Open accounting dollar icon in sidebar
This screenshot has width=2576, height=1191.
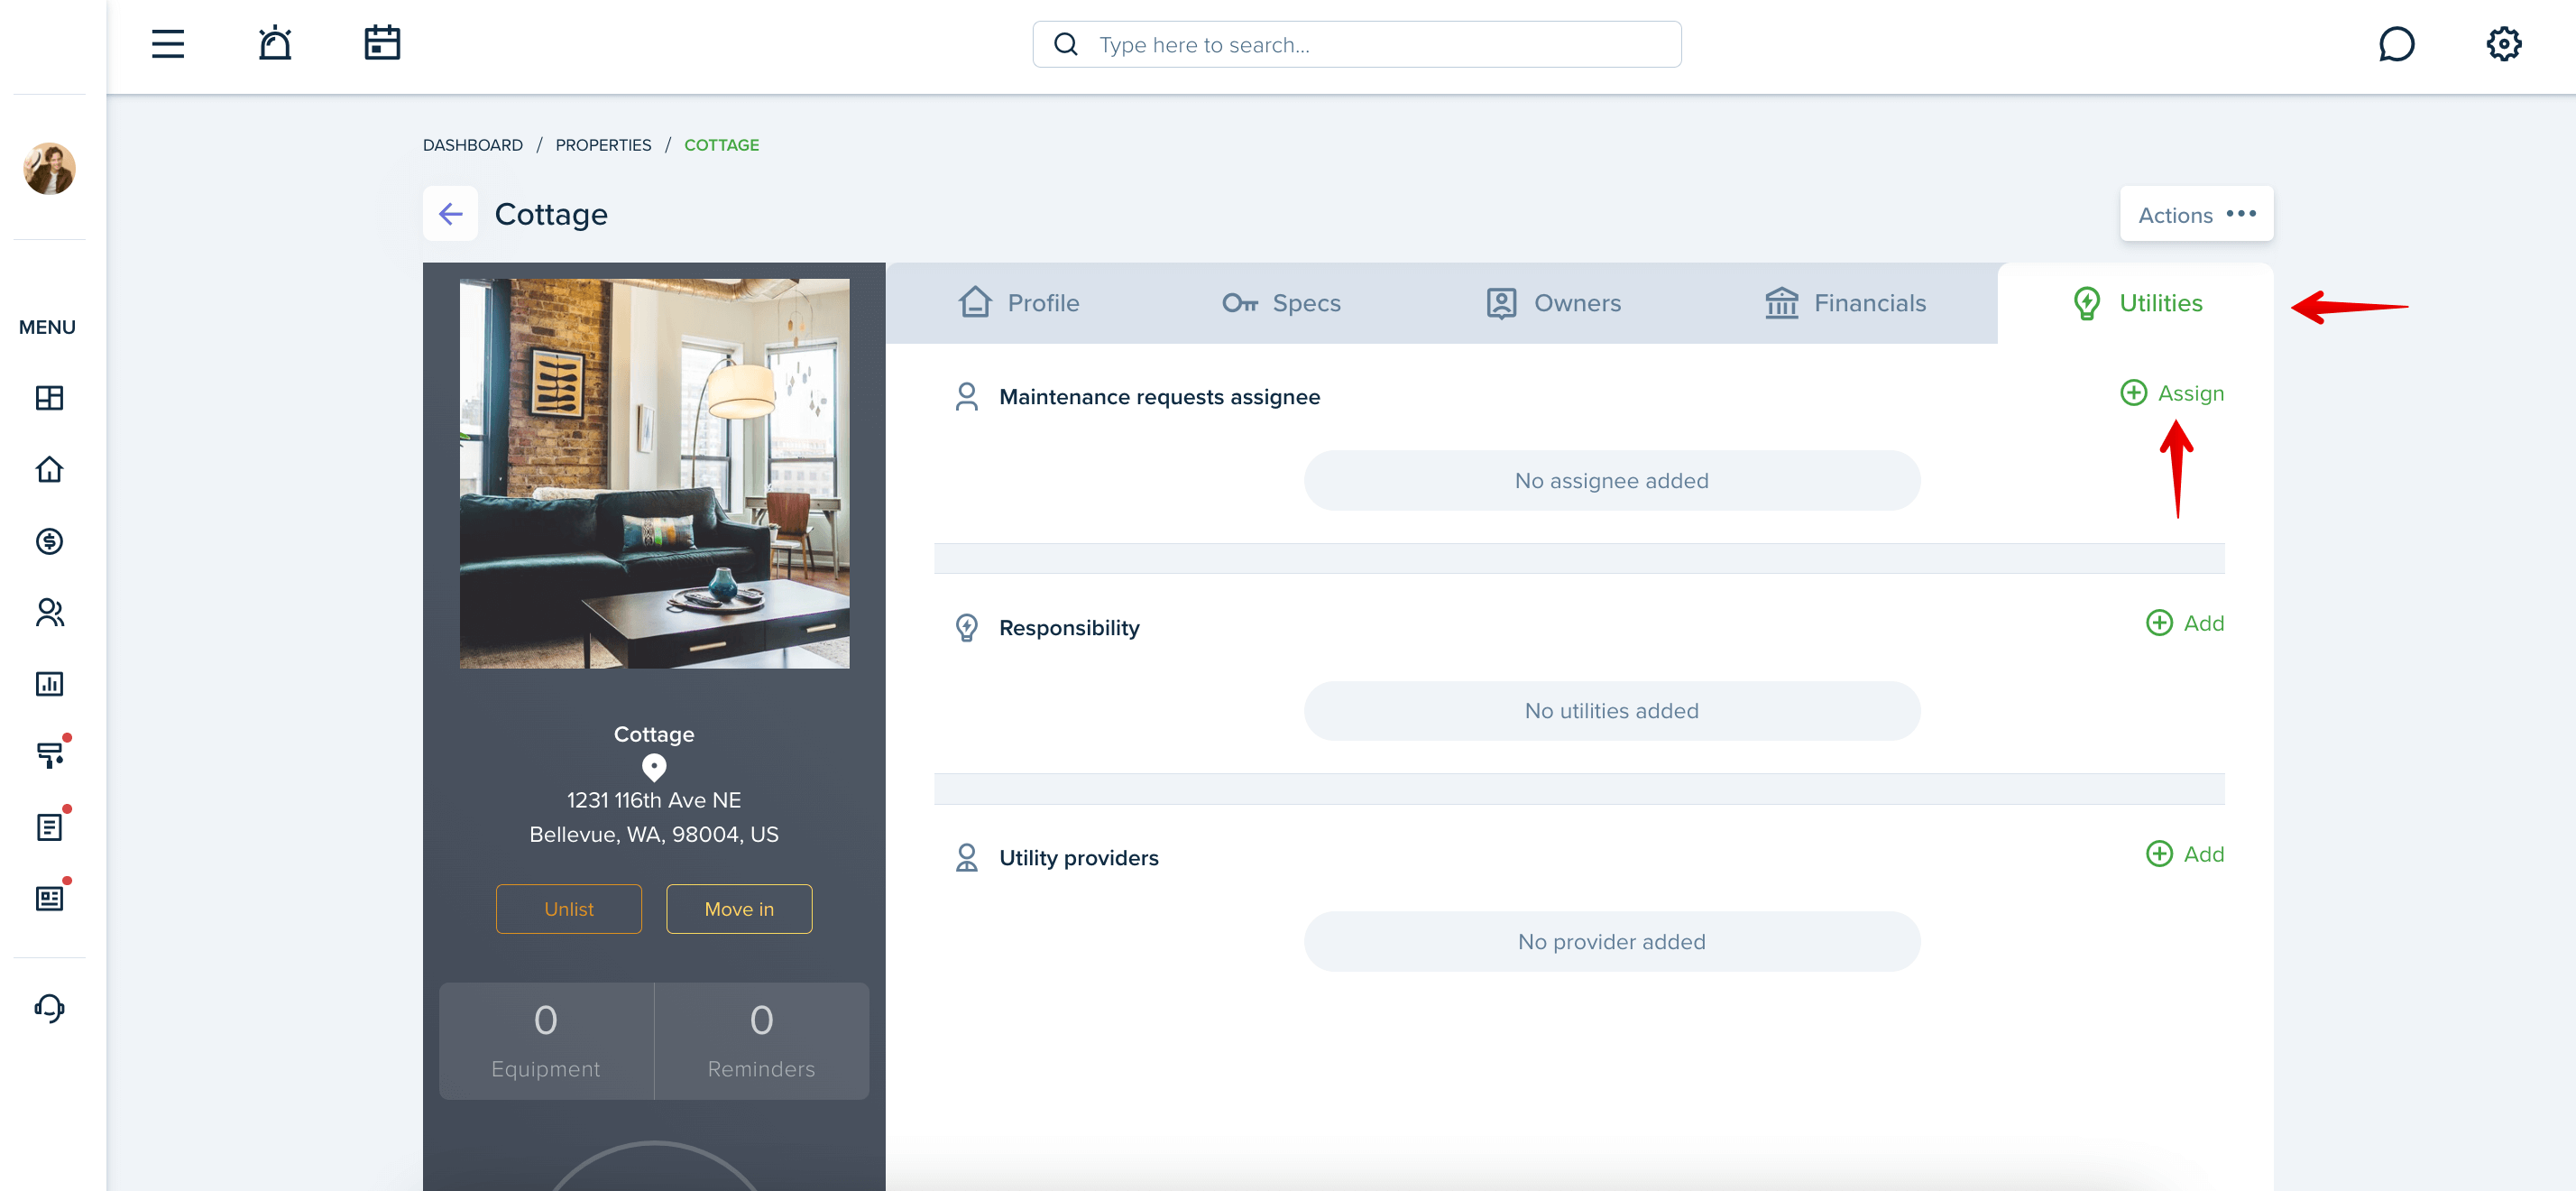[49, 541]
